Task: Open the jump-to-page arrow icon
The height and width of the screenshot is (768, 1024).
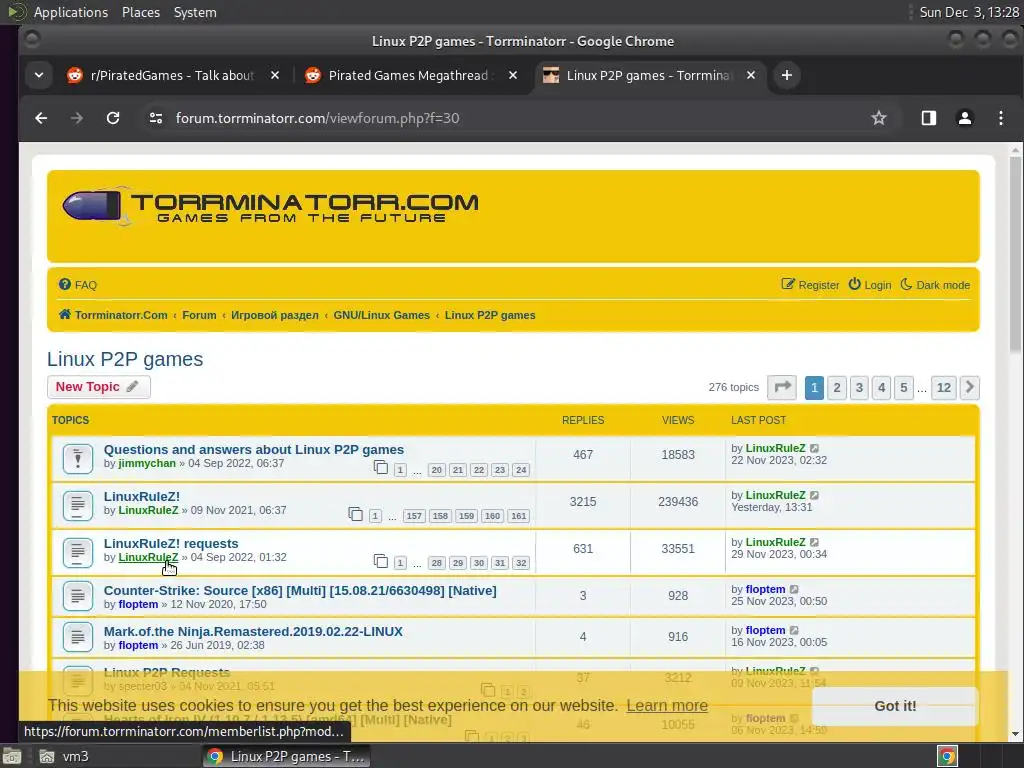Action: coord(782,387)
